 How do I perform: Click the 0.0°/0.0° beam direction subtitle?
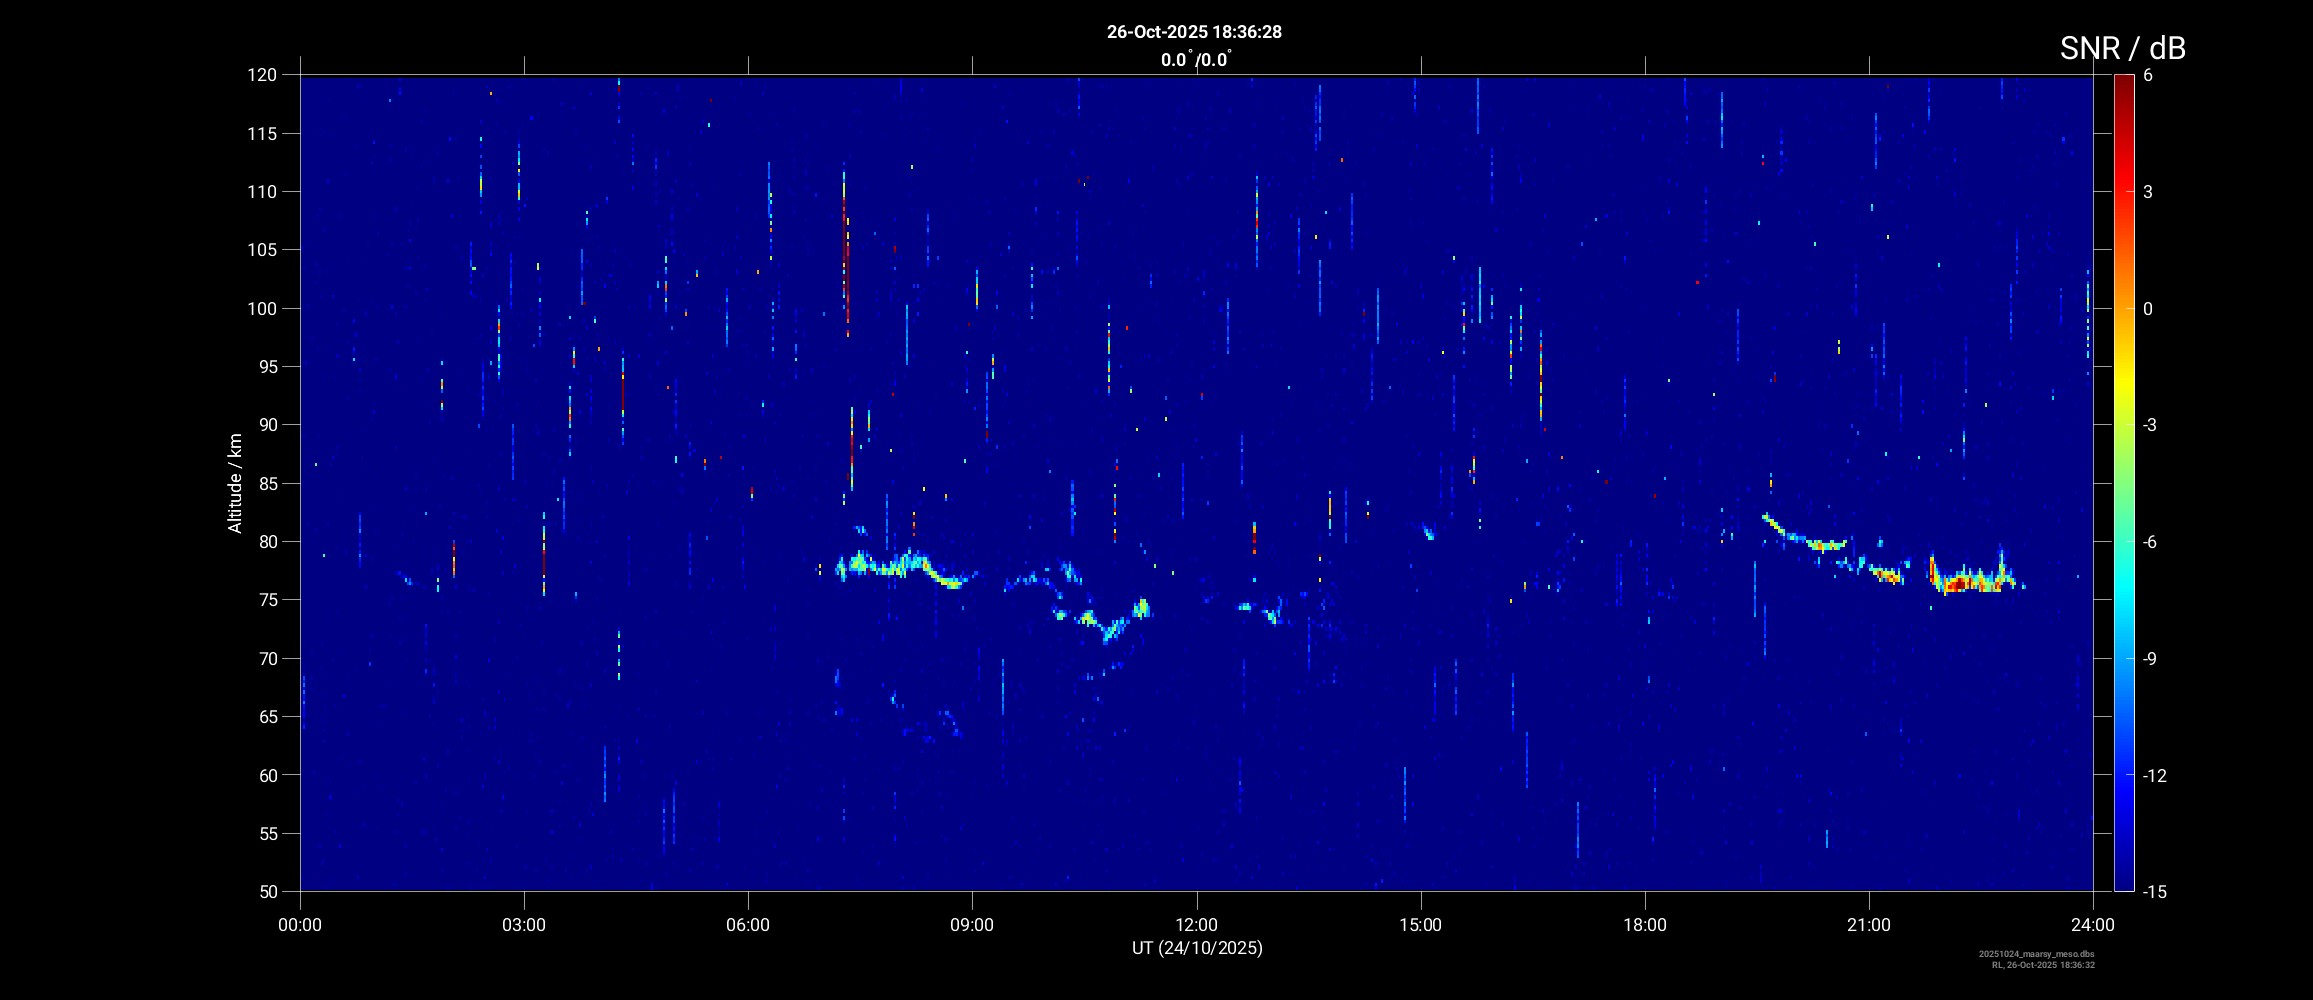[1194, 60]
